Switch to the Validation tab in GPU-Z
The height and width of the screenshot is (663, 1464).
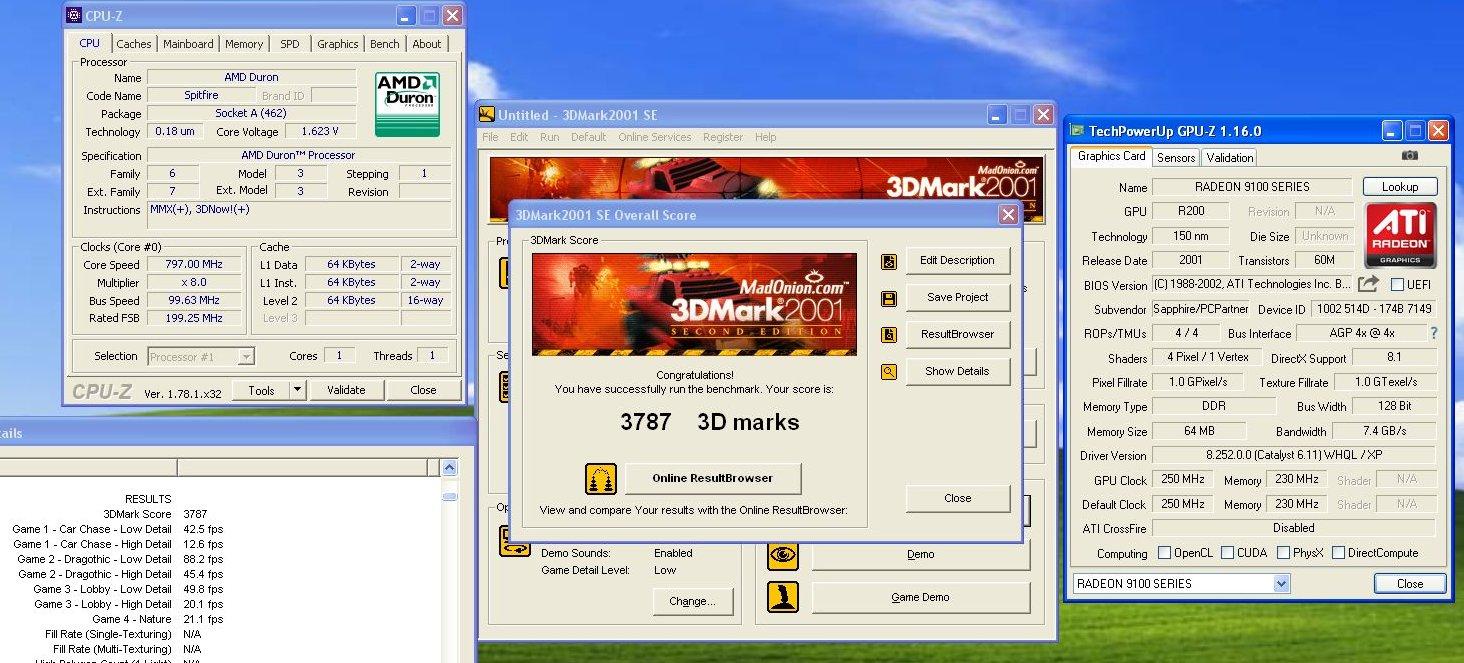pyautogui.click(x=1229, y=158)
